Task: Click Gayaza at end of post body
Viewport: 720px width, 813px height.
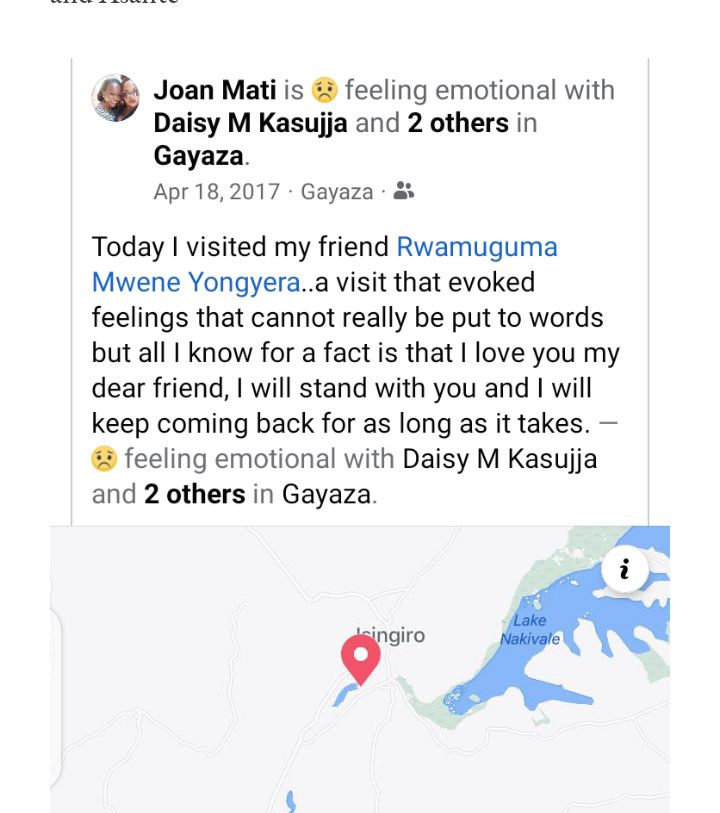Action: (x=327, y=494)
